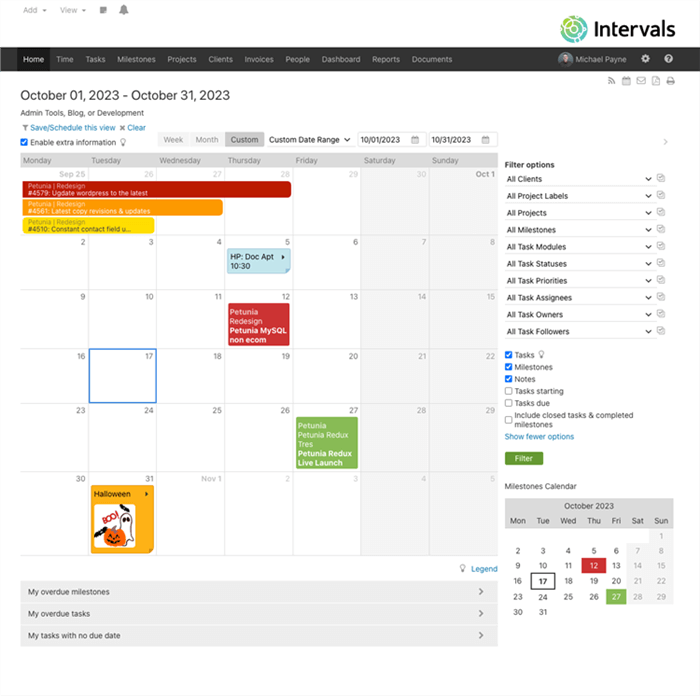Open the Add menu

(x=34, y=10)
